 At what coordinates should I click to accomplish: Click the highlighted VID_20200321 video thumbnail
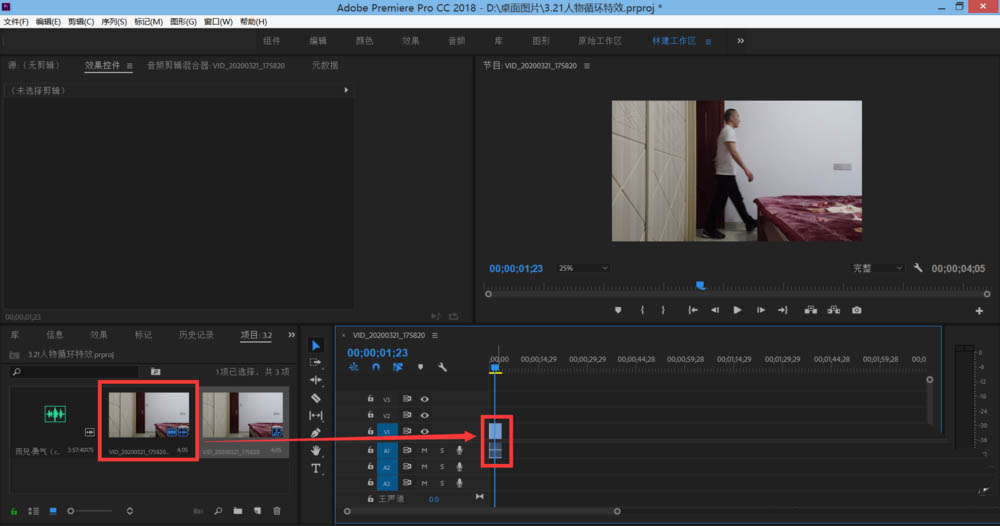147,414
